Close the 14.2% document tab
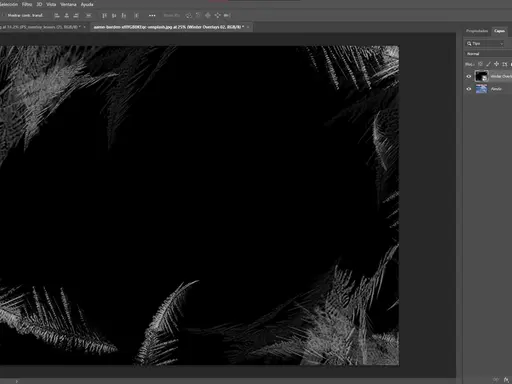The image size is (512, 384). coord(84,27)
